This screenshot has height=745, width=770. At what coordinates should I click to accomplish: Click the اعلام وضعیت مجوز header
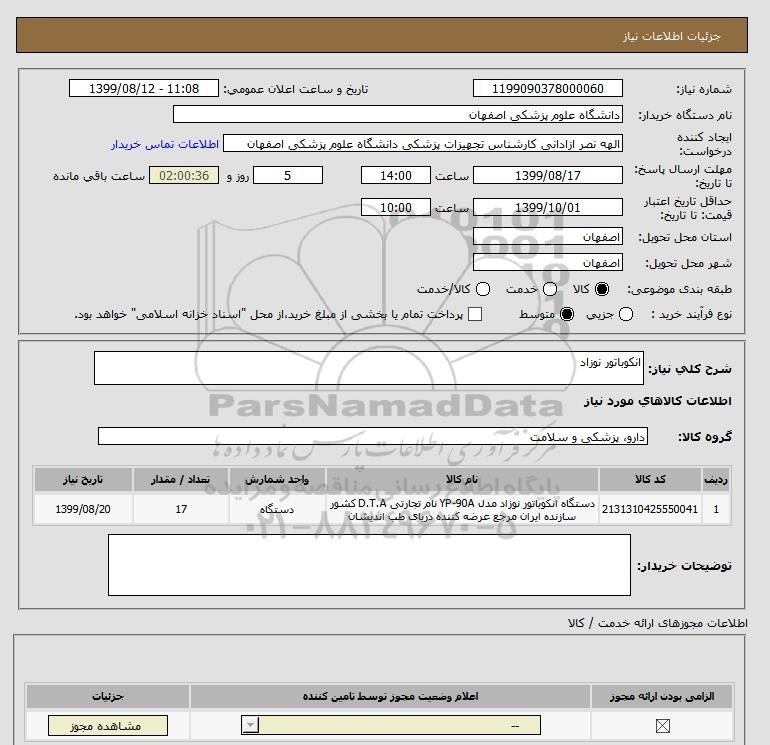click(x=390, y=696)
